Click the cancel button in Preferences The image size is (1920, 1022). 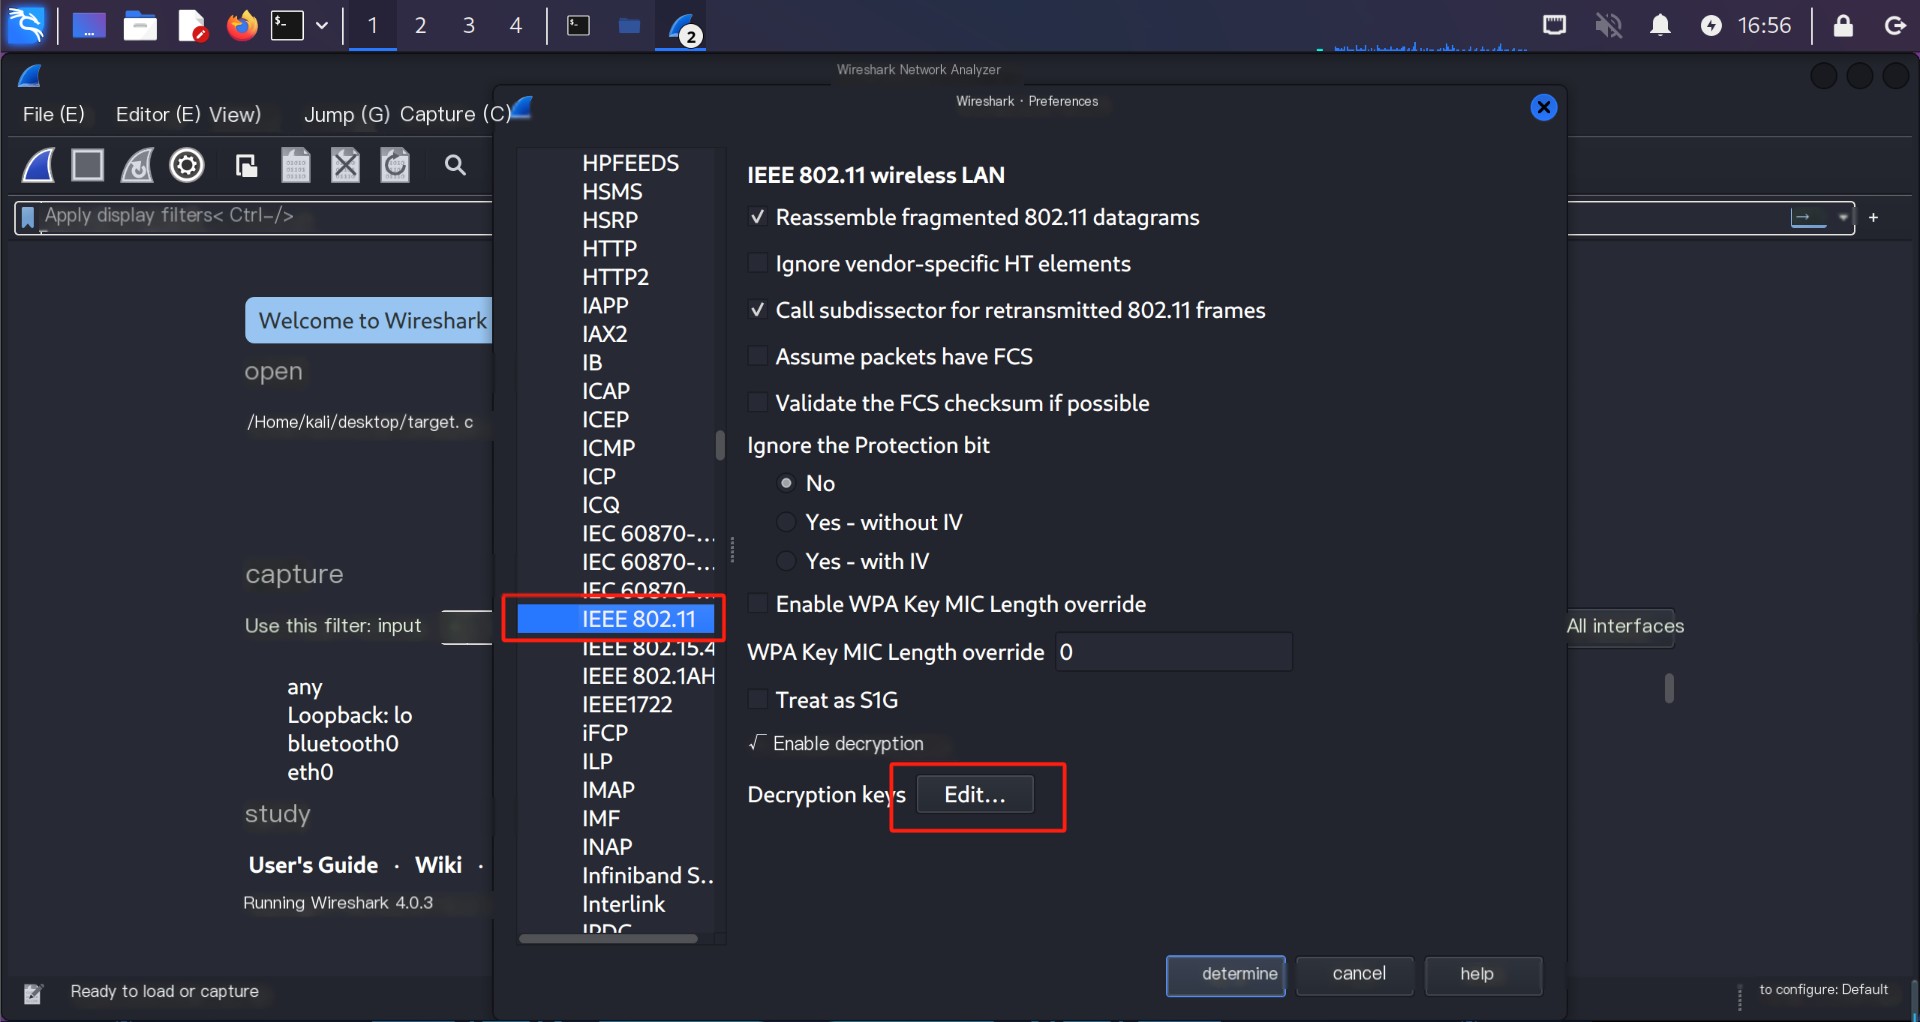click(x=1355, y=975)
